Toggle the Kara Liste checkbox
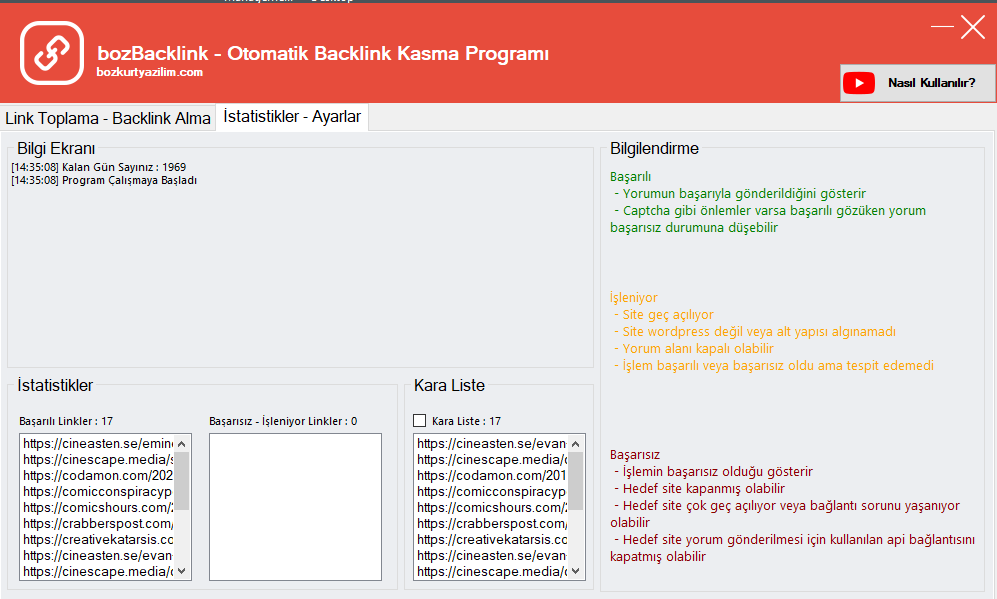997x599 pixels. [x=420, y=420]
